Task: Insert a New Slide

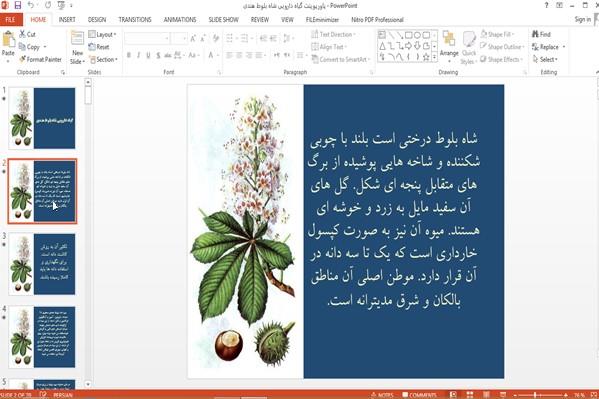Action: pyautogui.click(x=77, y=47)
